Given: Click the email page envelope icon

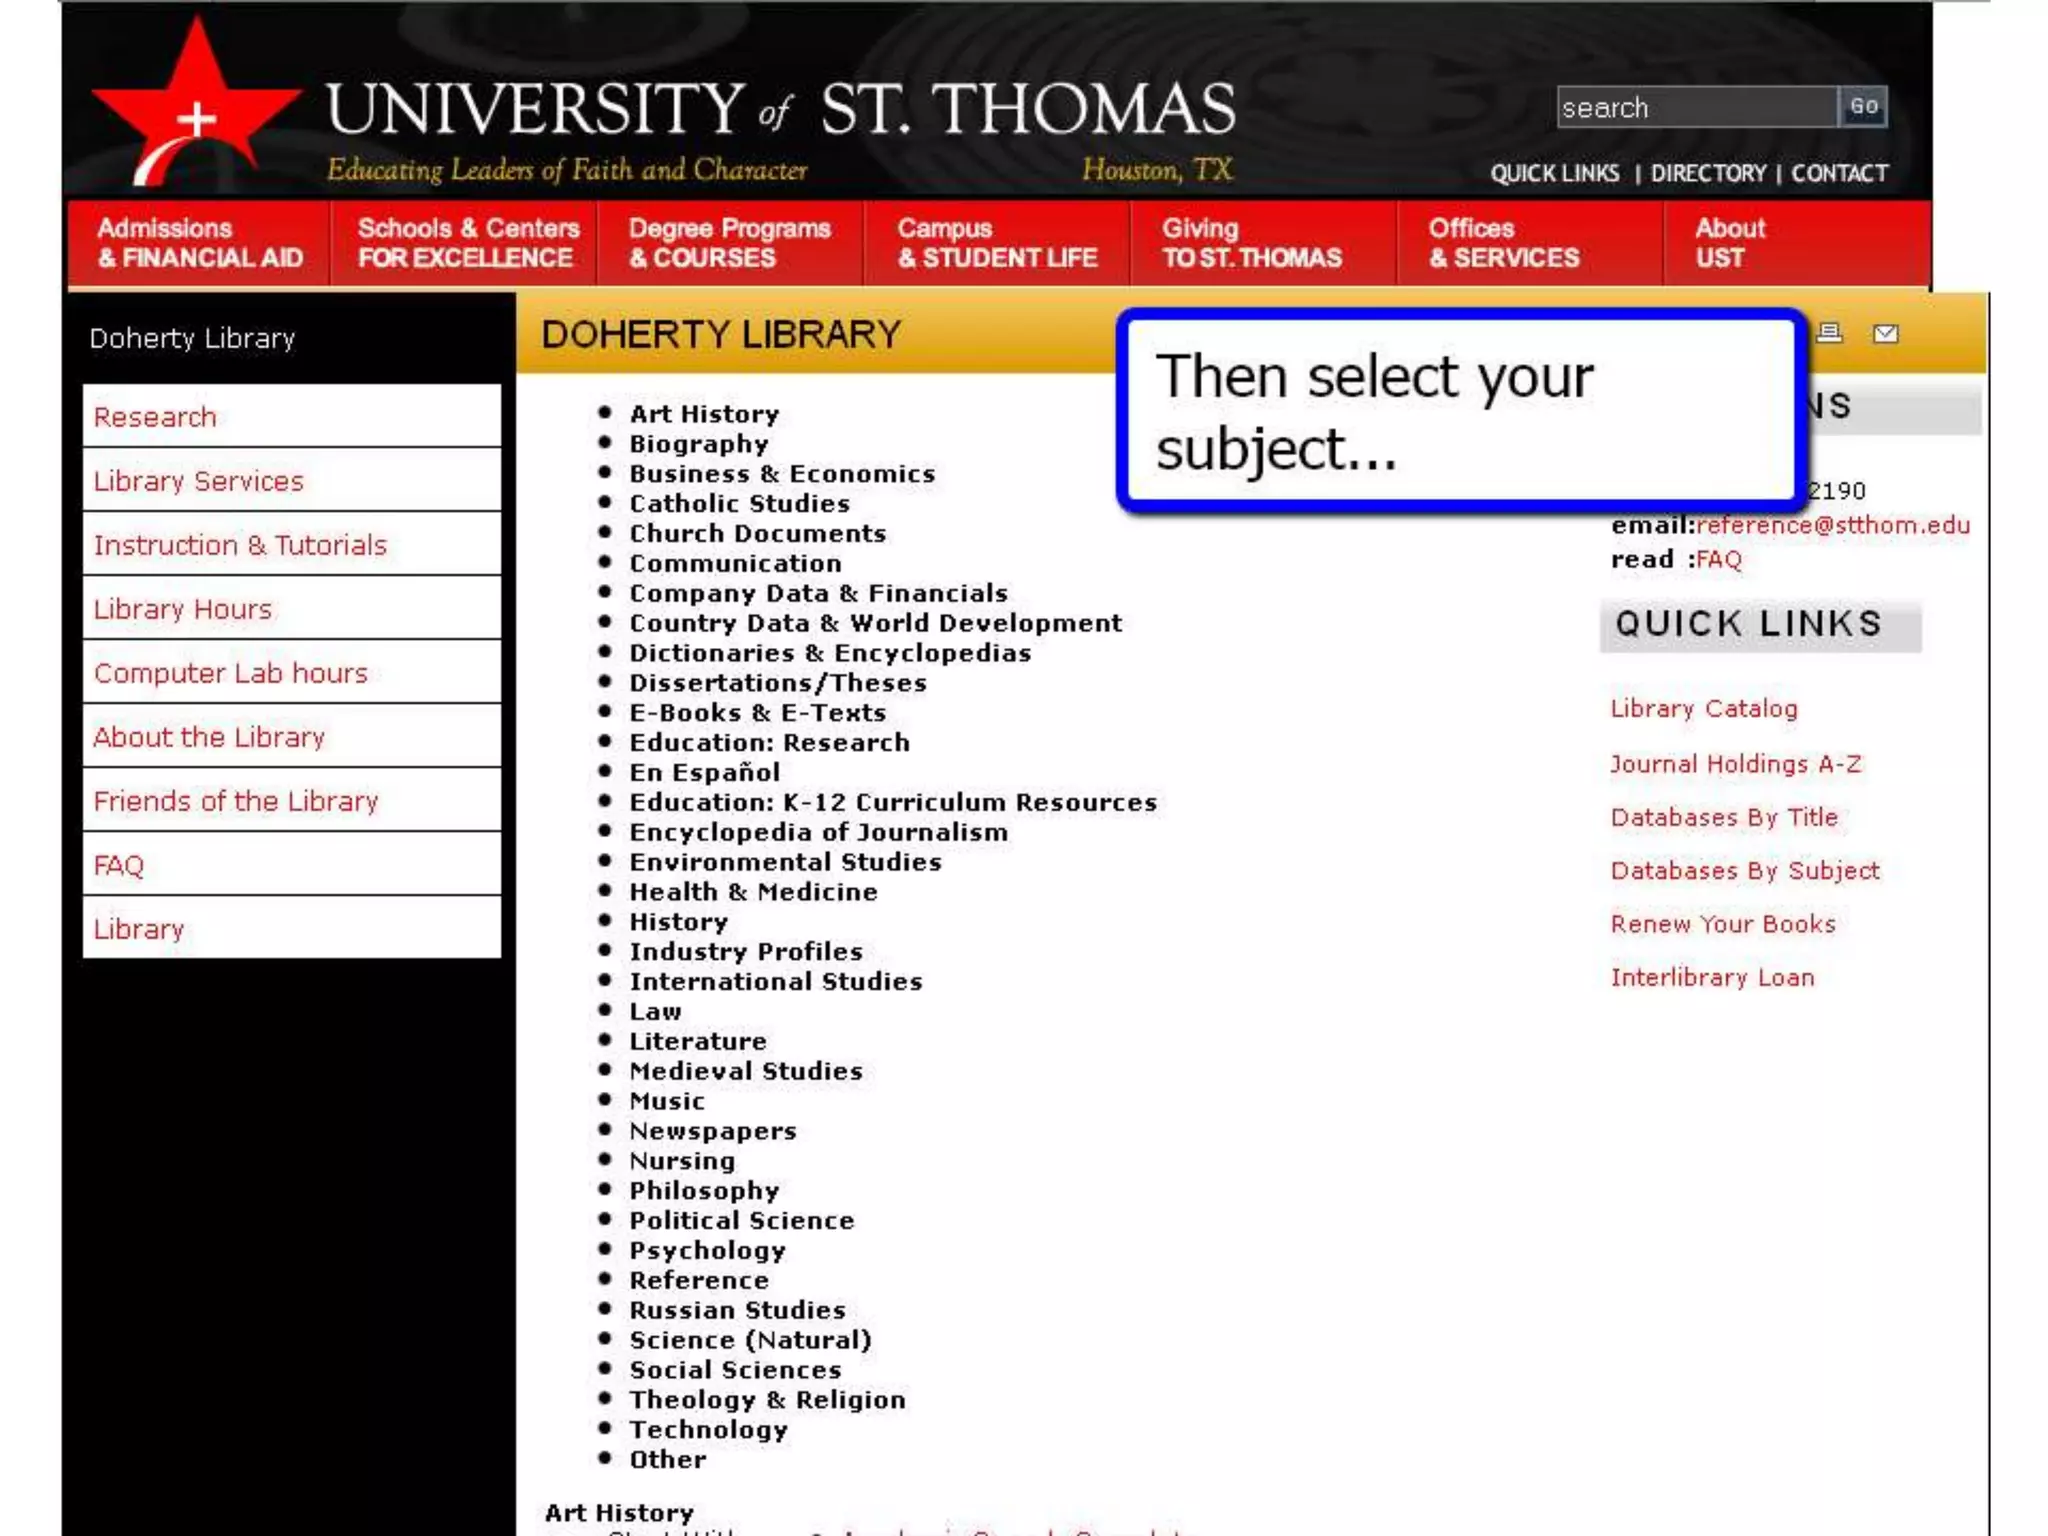Looking at the screenshot, I should [x=1885, y=334].
